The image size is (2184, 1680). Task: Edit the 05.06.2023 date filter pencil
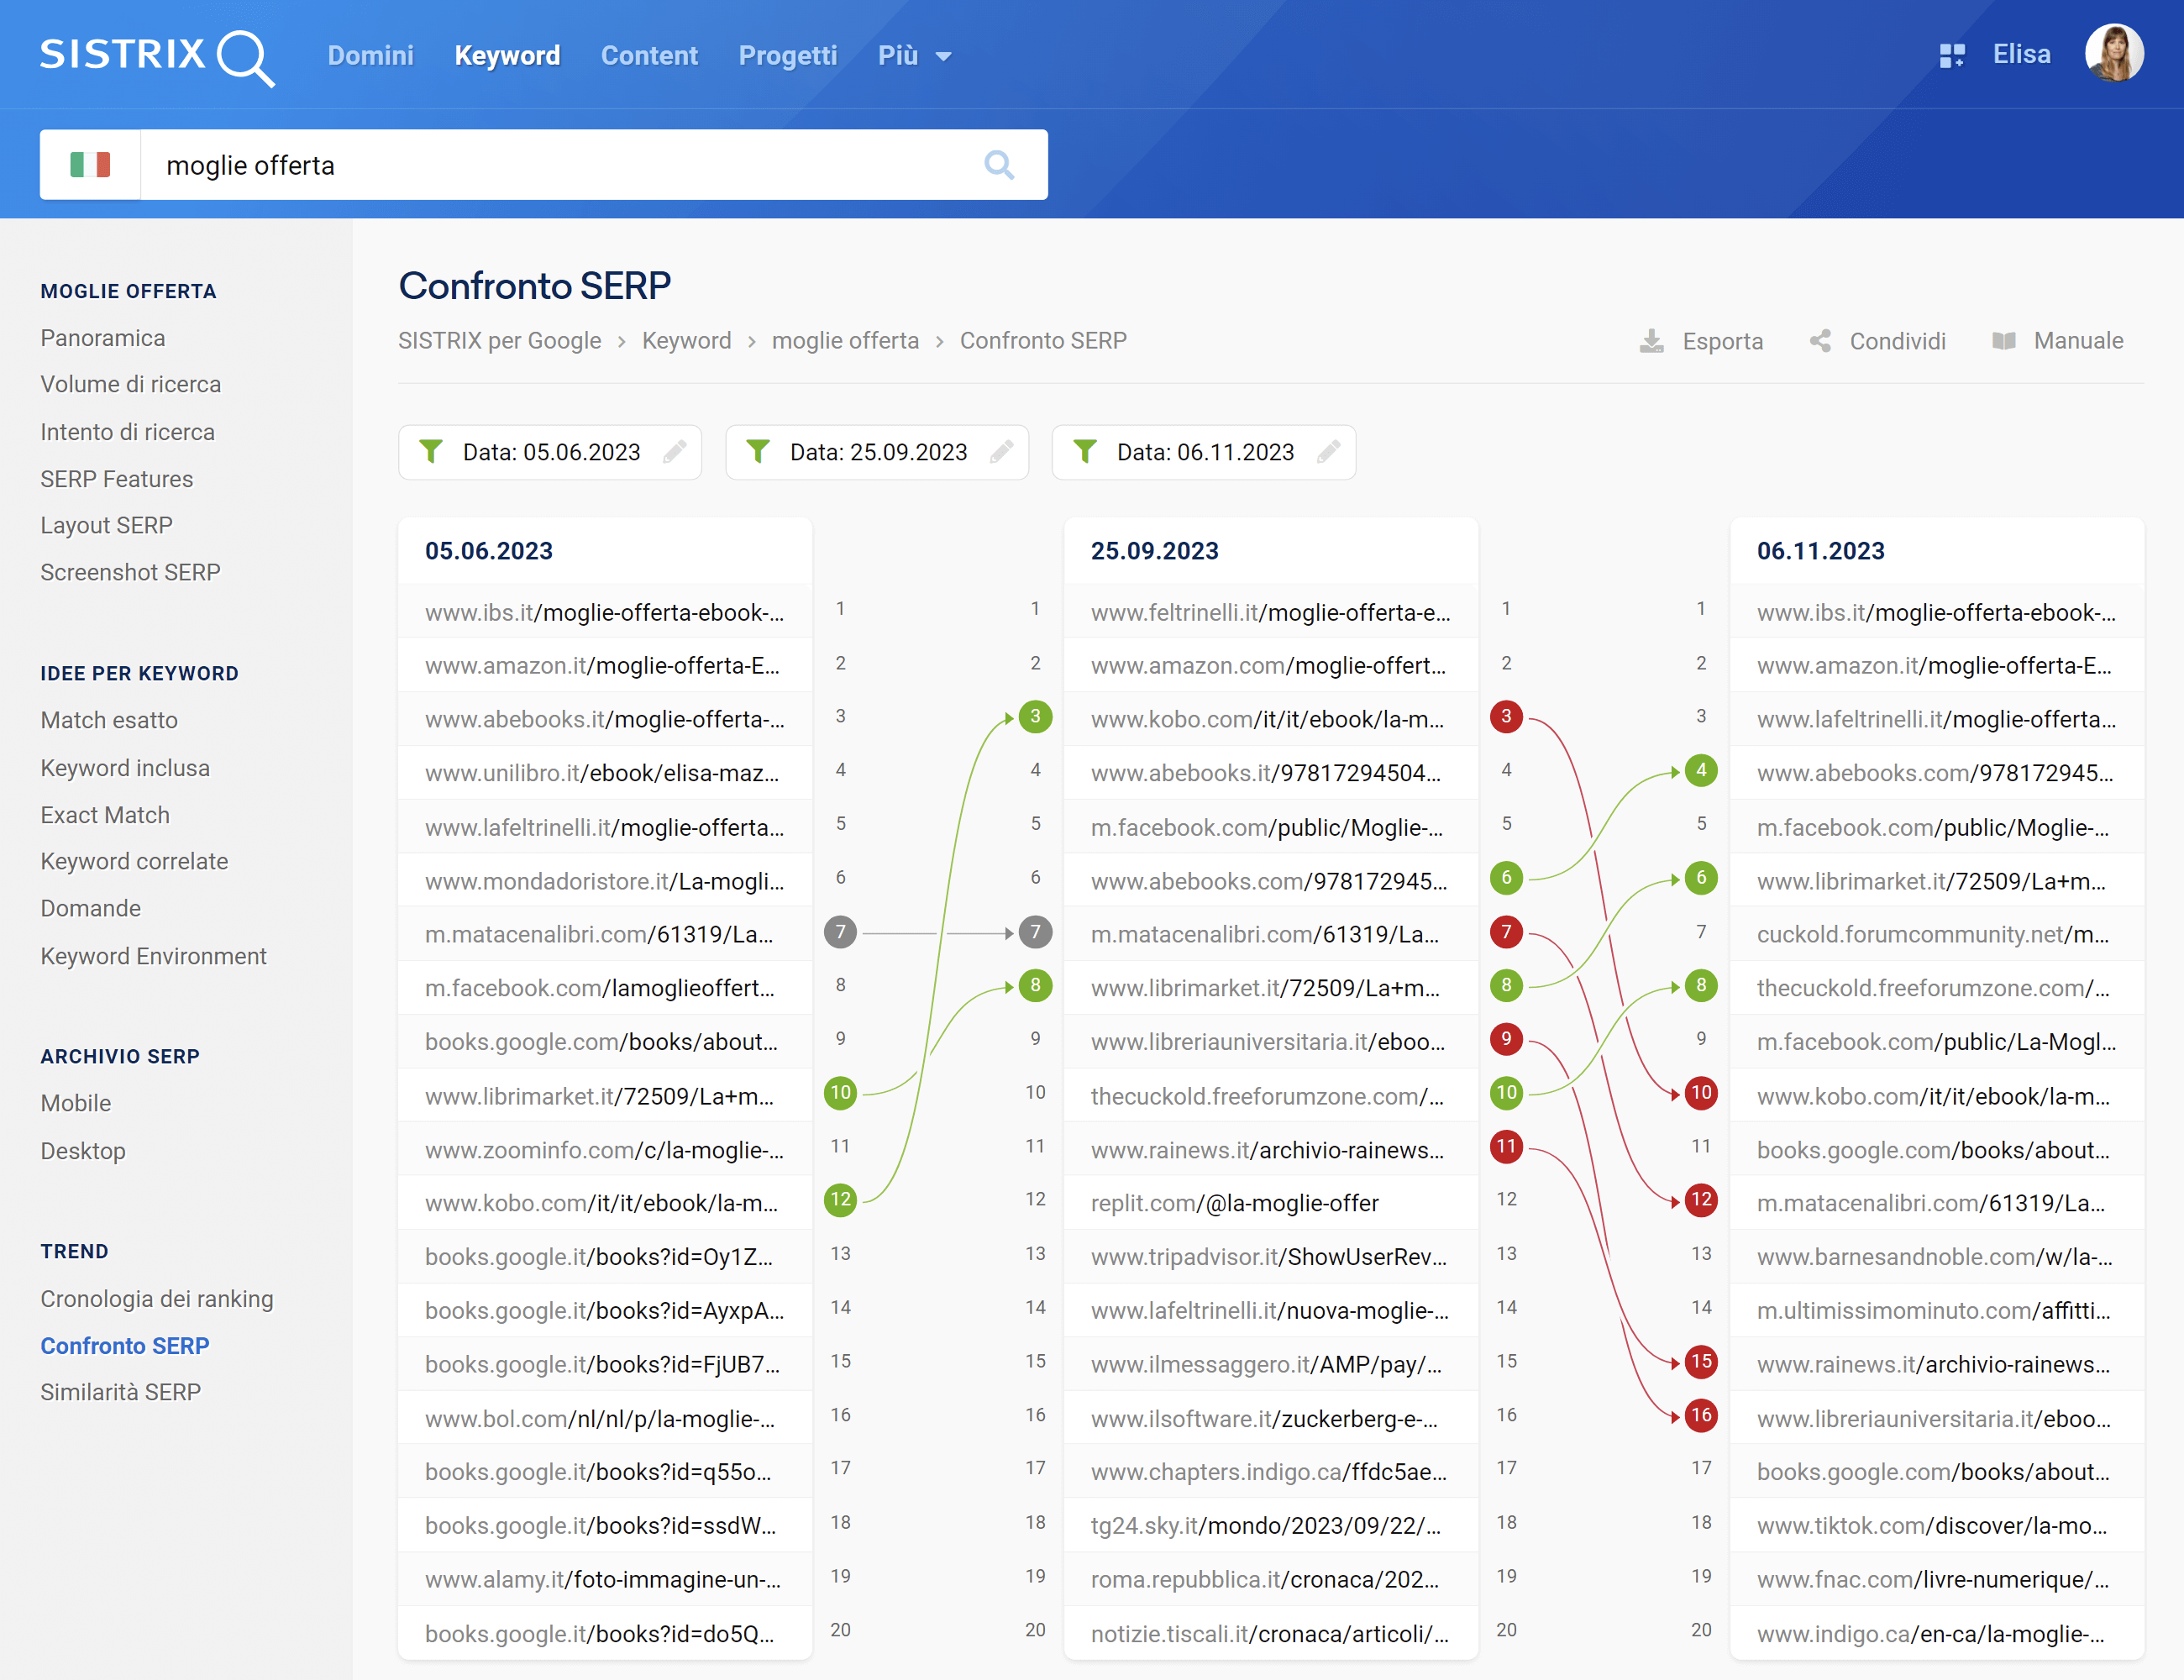point(675,452)
